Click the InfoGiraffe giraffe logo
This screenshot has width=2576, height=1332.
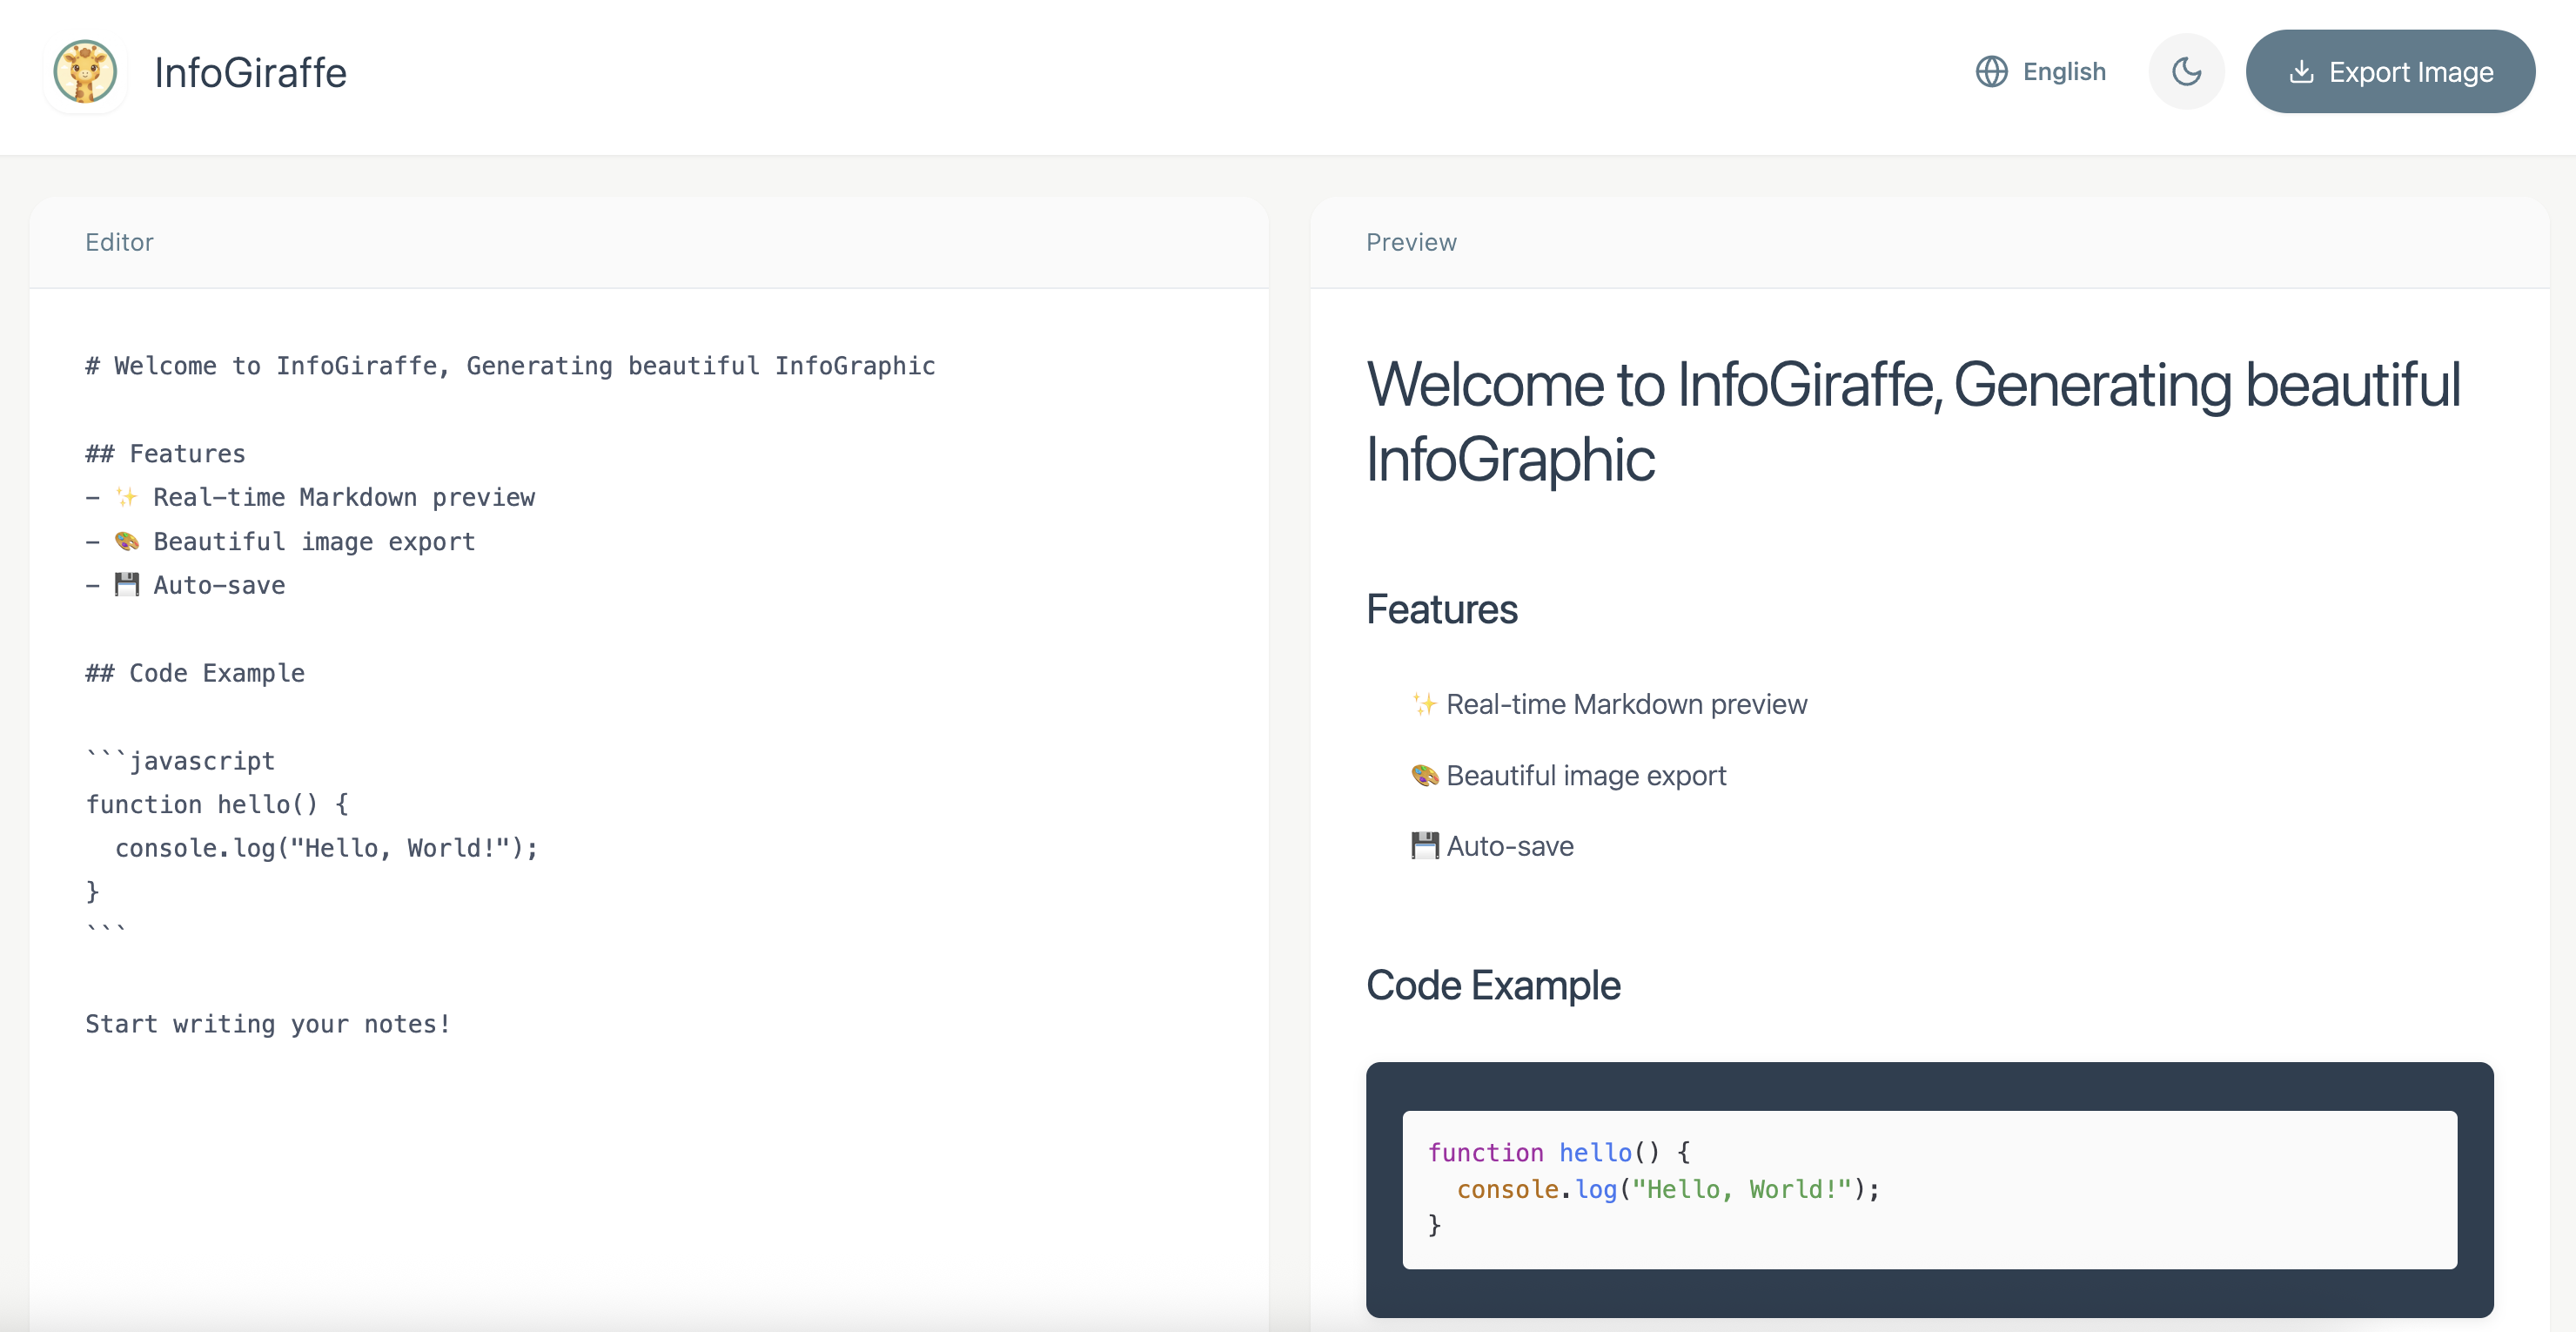pos(85,72)
